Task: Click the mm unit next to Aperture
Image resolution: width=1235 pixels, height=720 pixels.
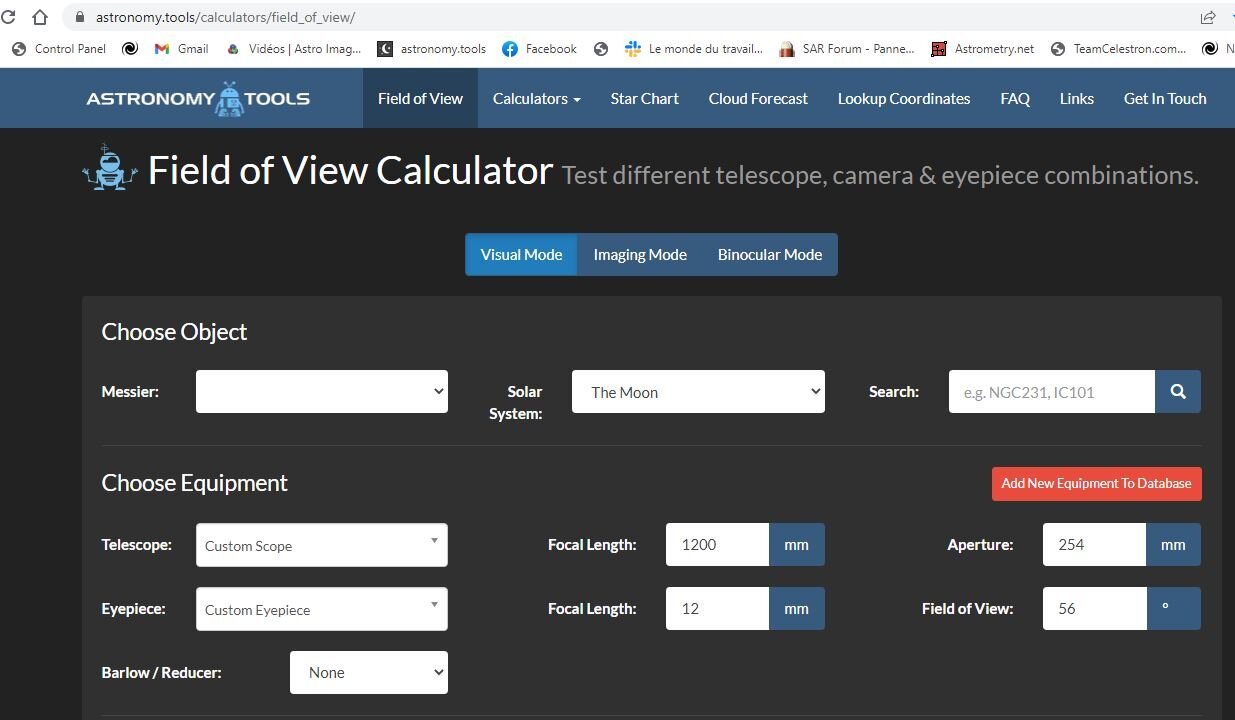Action: 1173,545
